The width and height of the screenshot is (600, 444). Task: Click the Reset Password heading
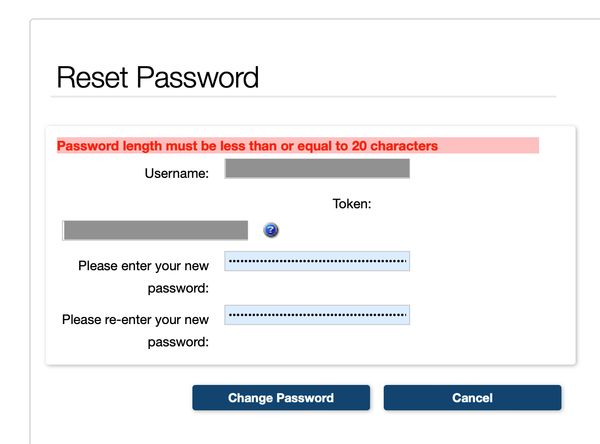(x=158, y=77)
